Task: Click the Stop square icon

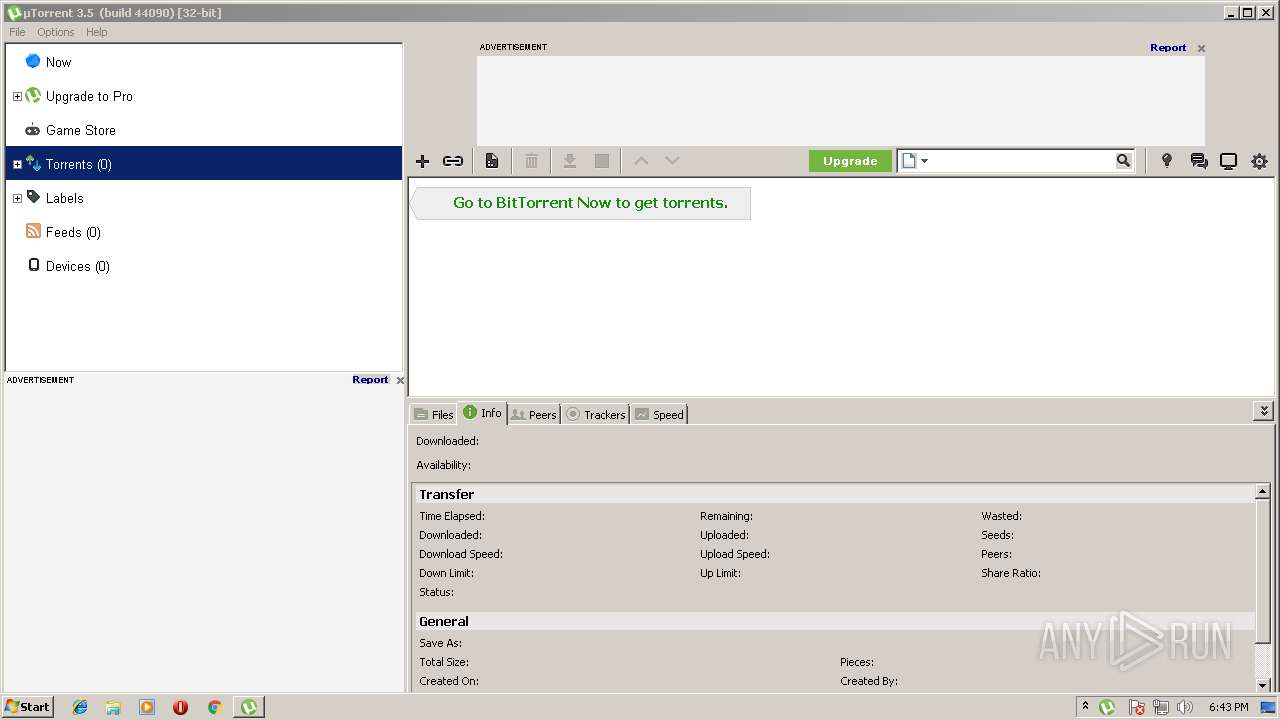Action: click(602, 161)
